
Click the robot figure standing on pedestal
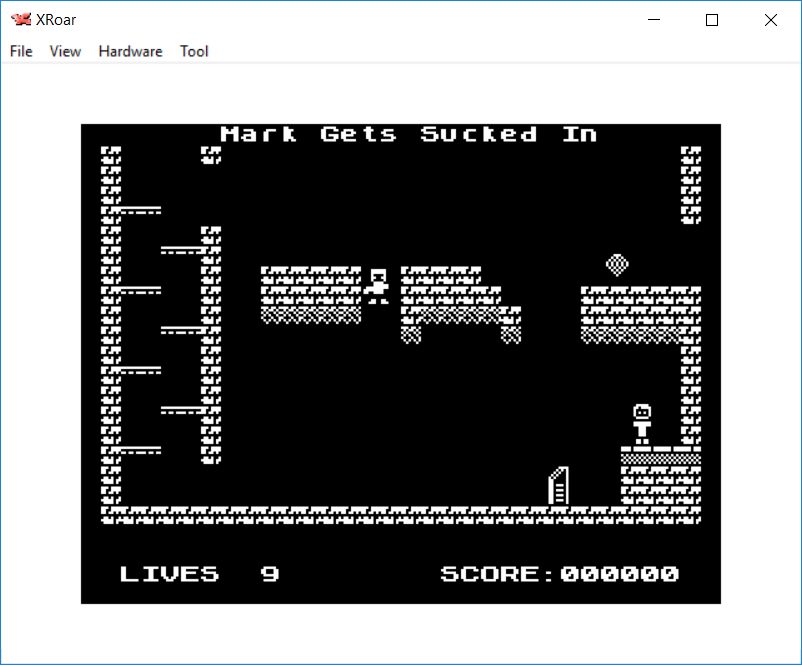click(x=642, y=424)
